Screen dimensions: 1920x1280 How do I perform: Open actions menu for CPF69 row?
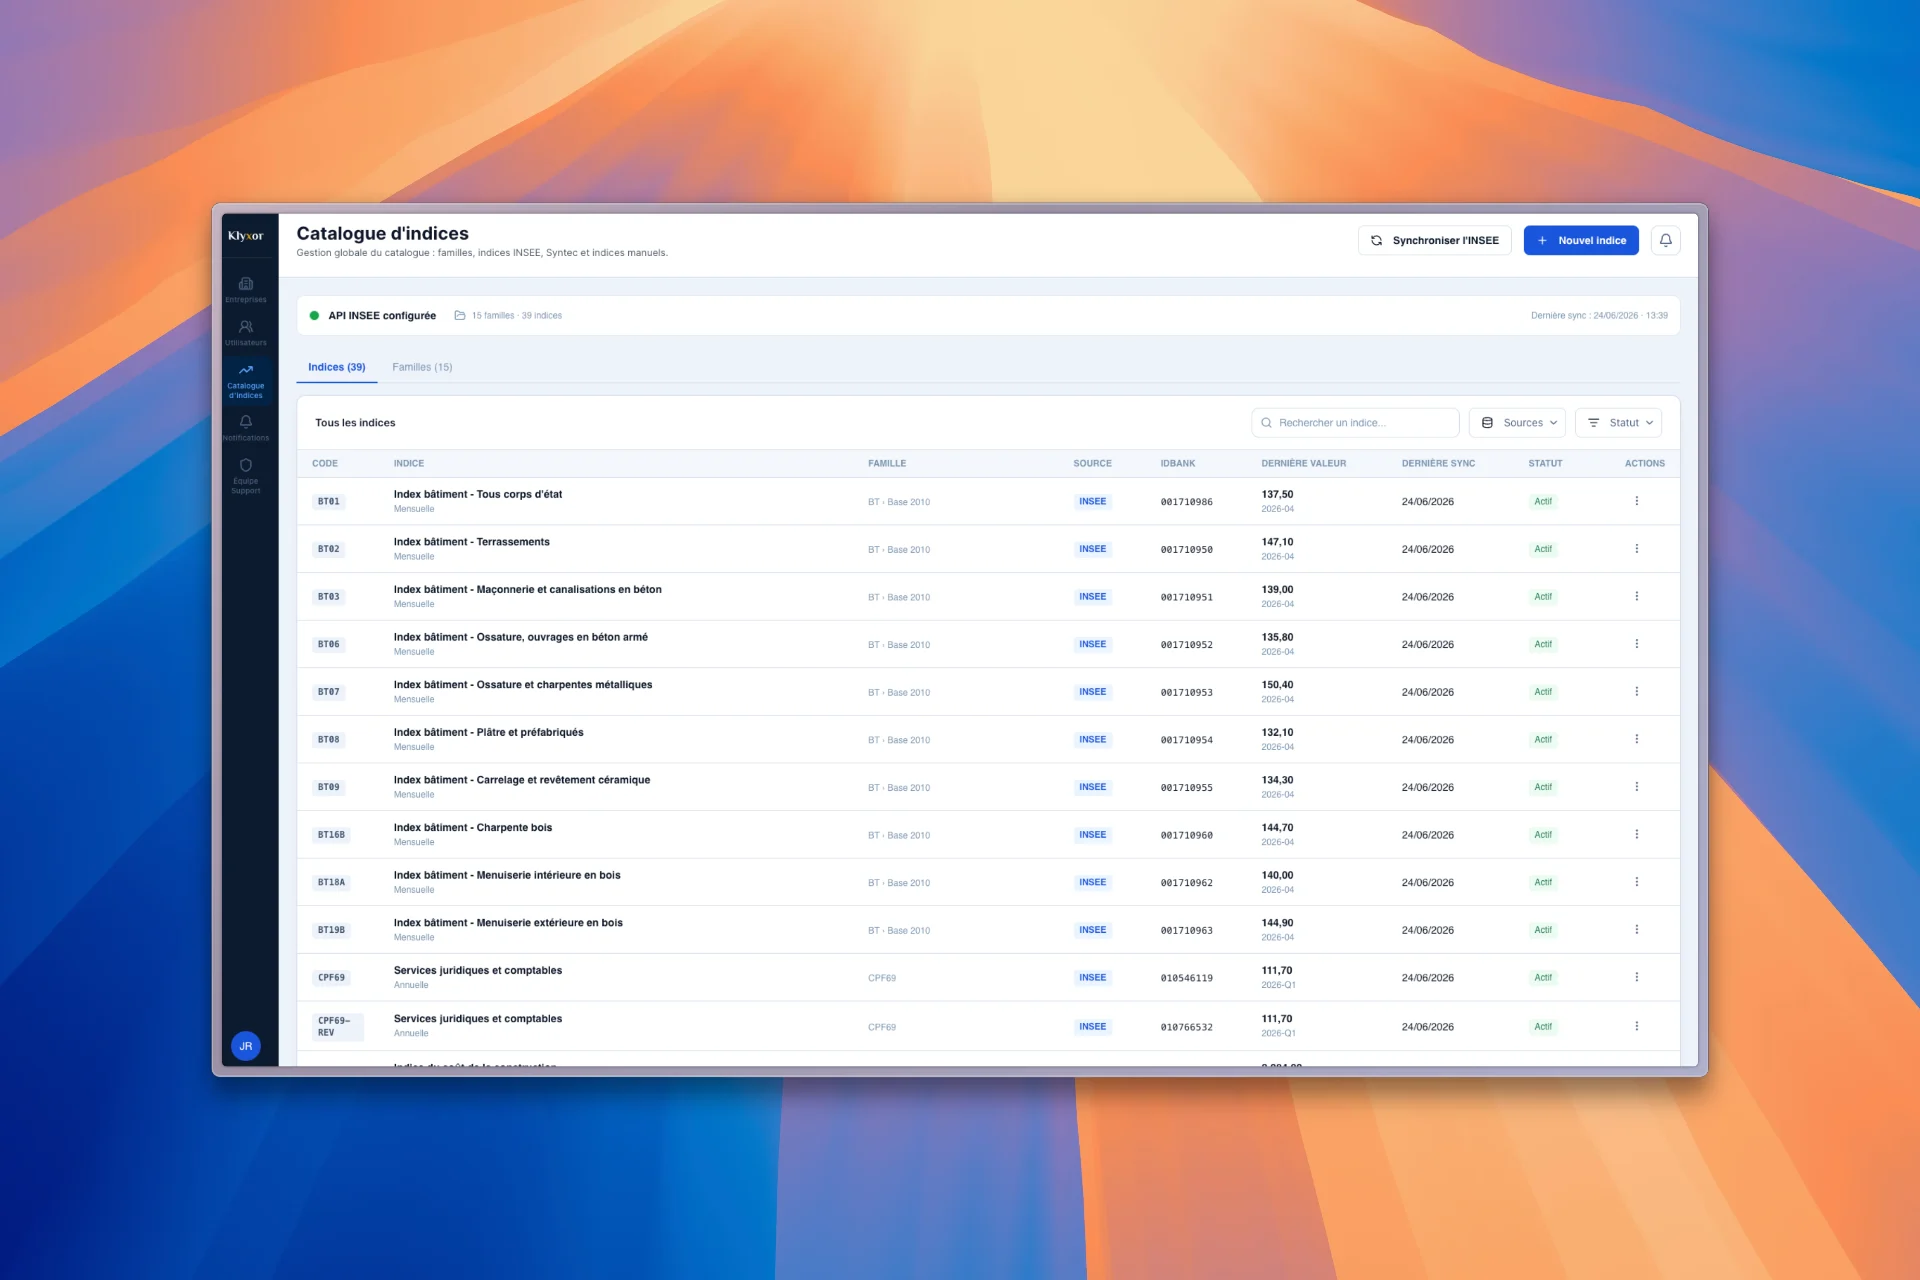pyautogui.click(x=1637, y=977)
